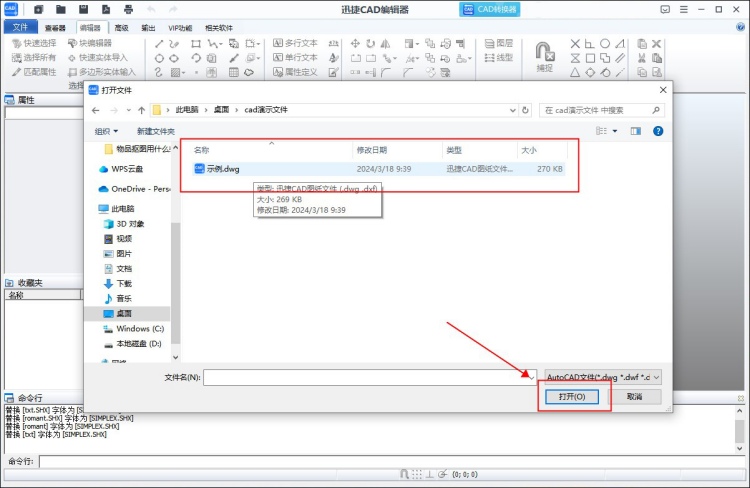Select the line drawing tool
The width and height of the screenshot is (750, 488).
159,44
